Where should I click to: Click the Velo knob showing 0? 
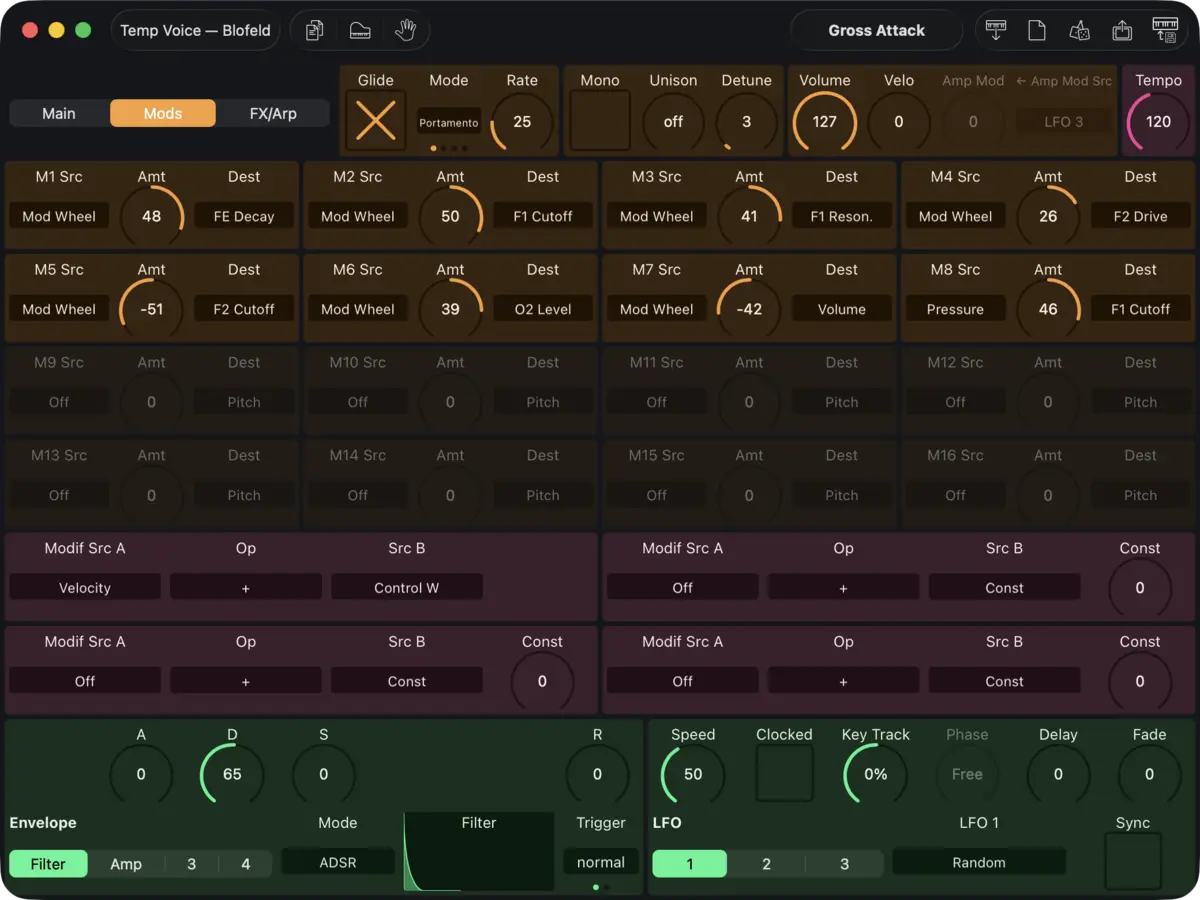(x=899, y=122)
